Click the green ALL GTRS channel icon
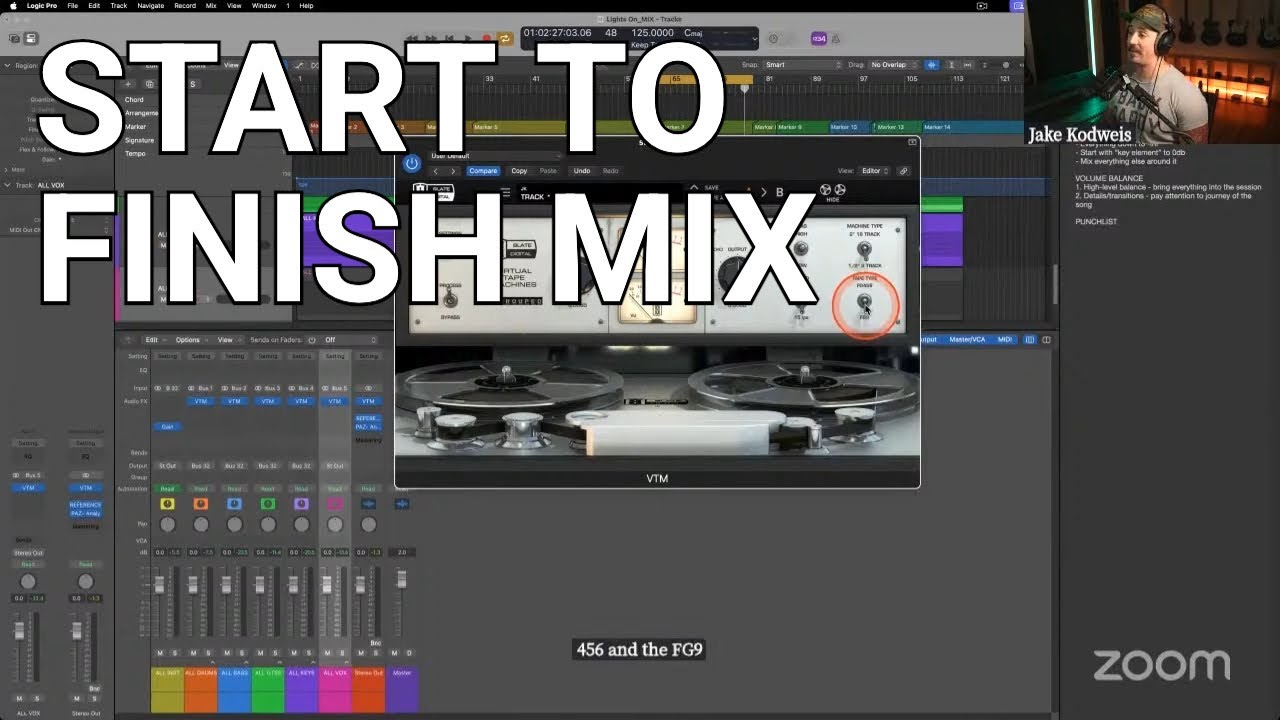The image size is (1280, 720). (x=268, y=504)
